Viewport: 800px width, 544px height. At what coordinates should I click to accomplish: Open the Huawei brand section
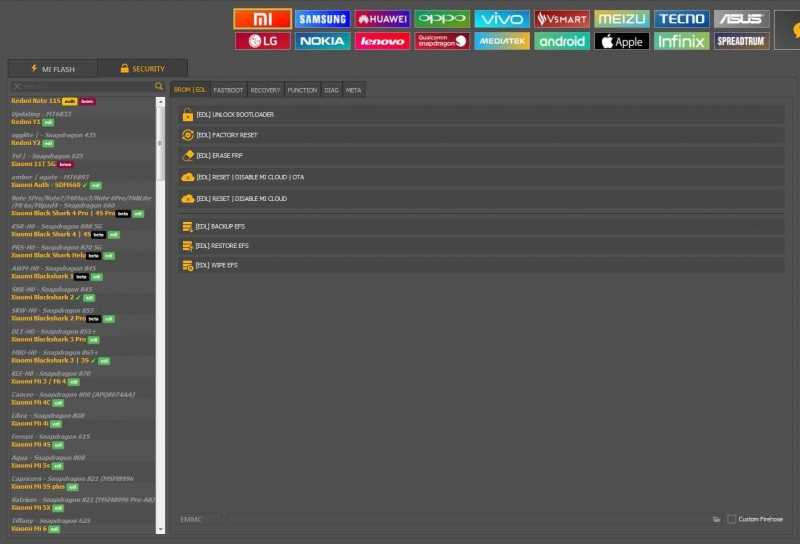pos(382,19)
